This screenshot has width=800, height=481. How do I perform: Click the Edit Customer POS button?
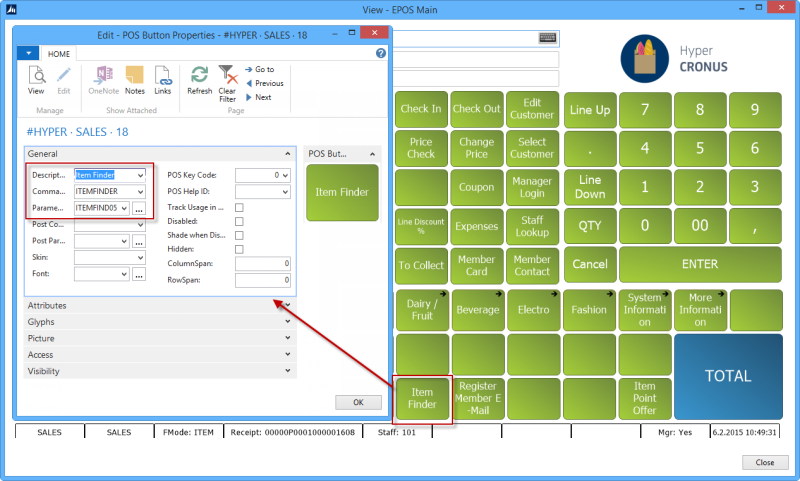pos(532,109)
